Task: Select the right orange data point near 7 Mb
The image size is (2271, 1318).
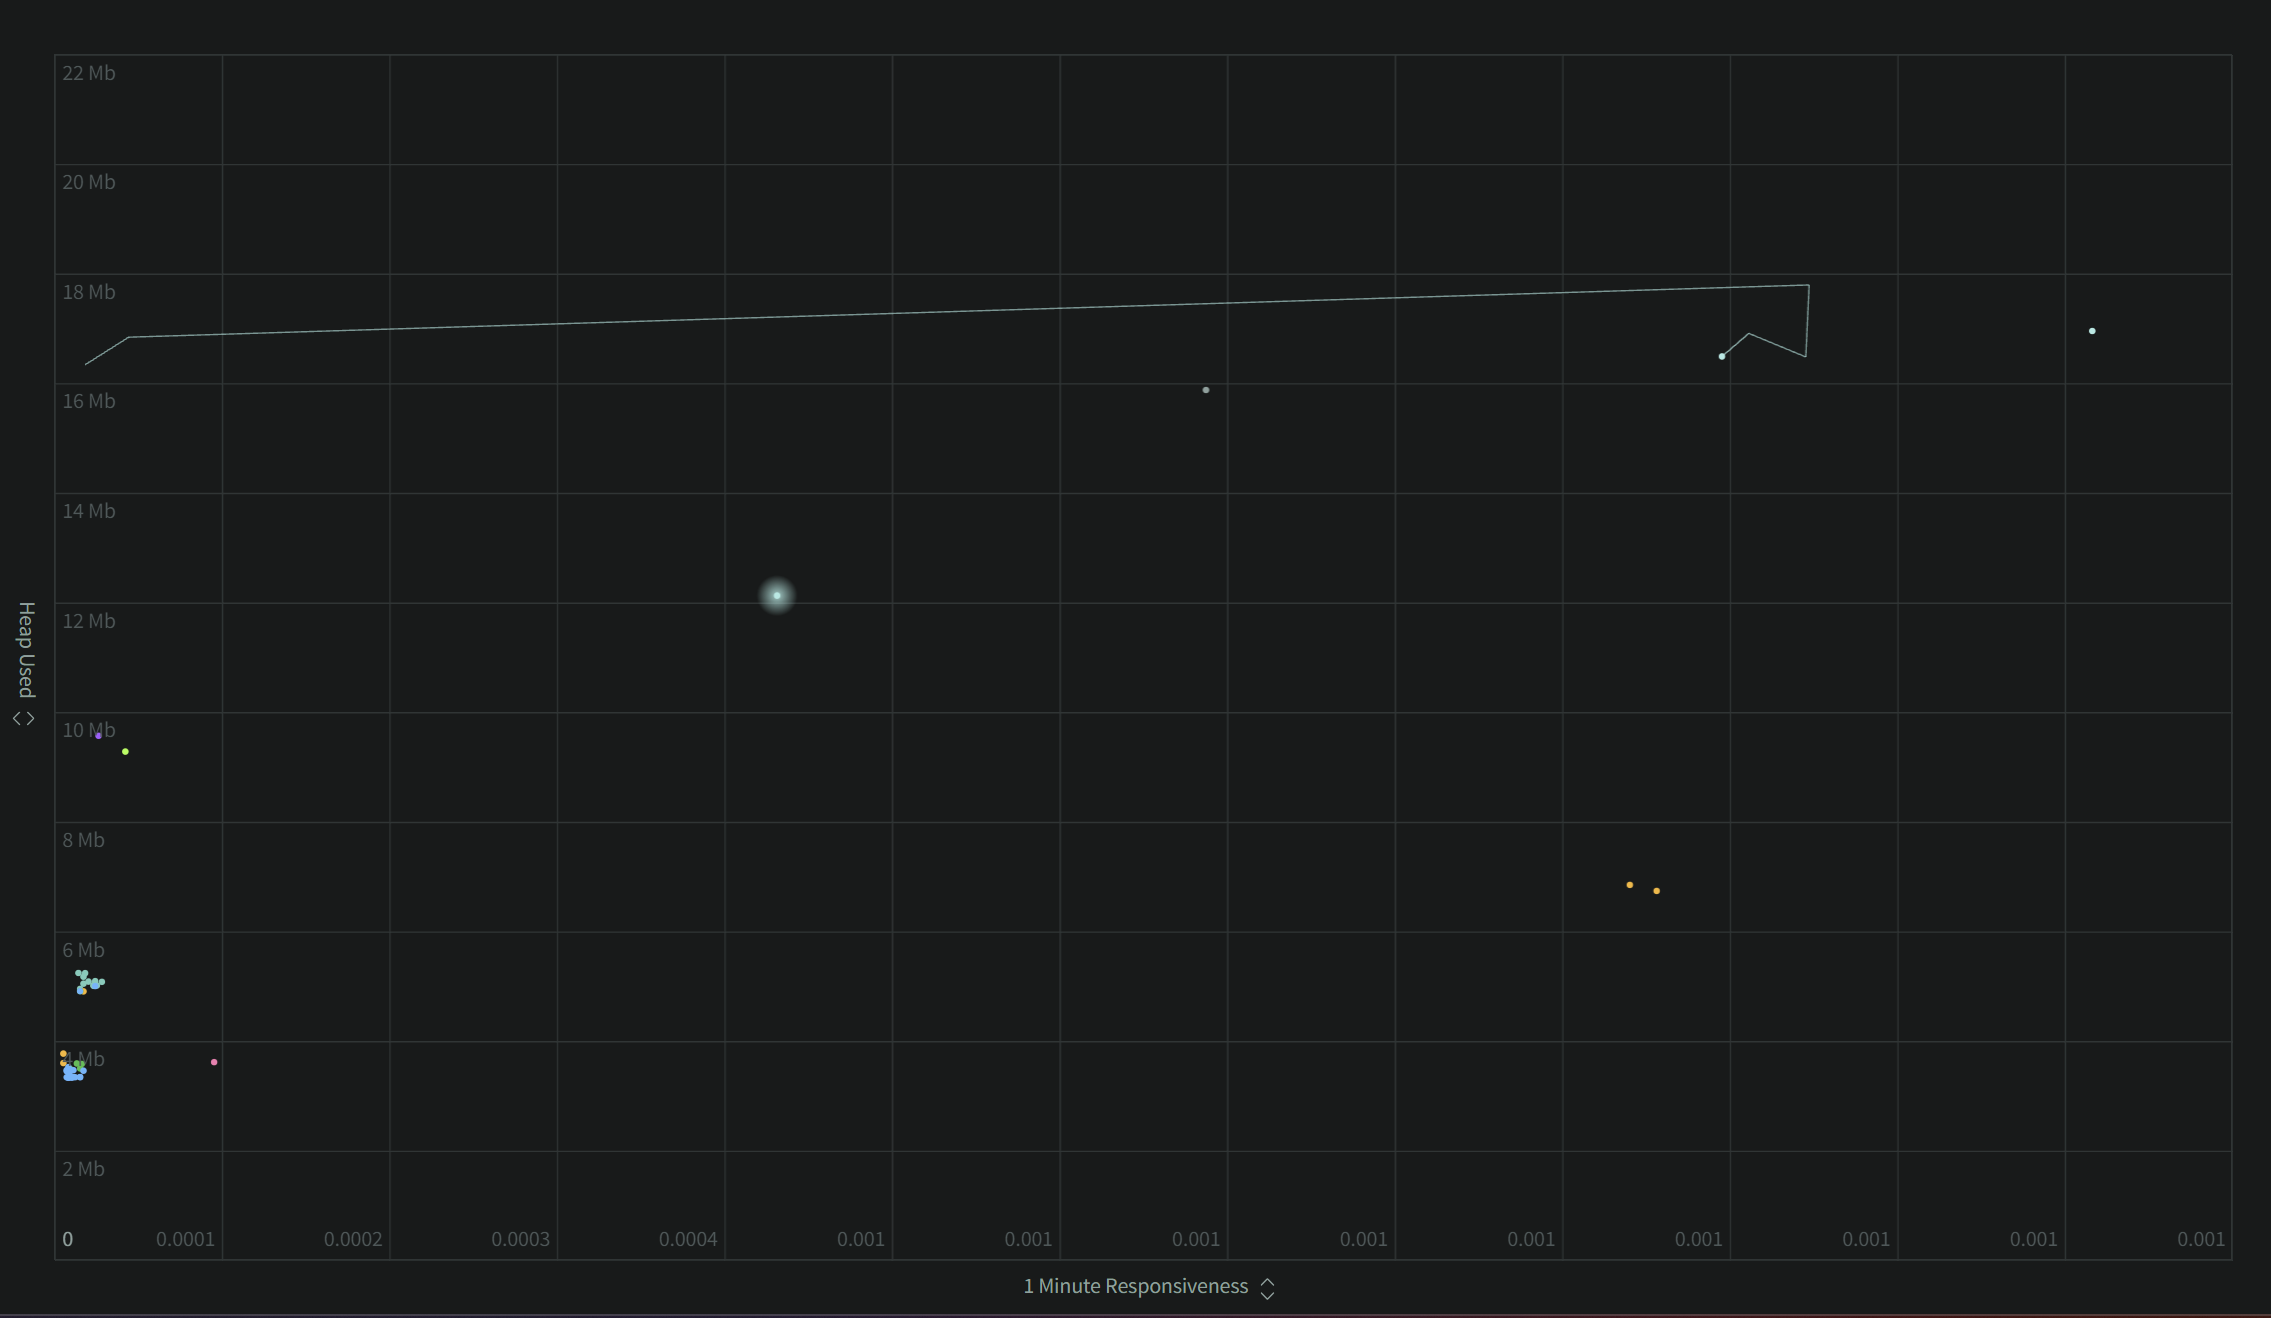Action: (x=1657, y=891)
